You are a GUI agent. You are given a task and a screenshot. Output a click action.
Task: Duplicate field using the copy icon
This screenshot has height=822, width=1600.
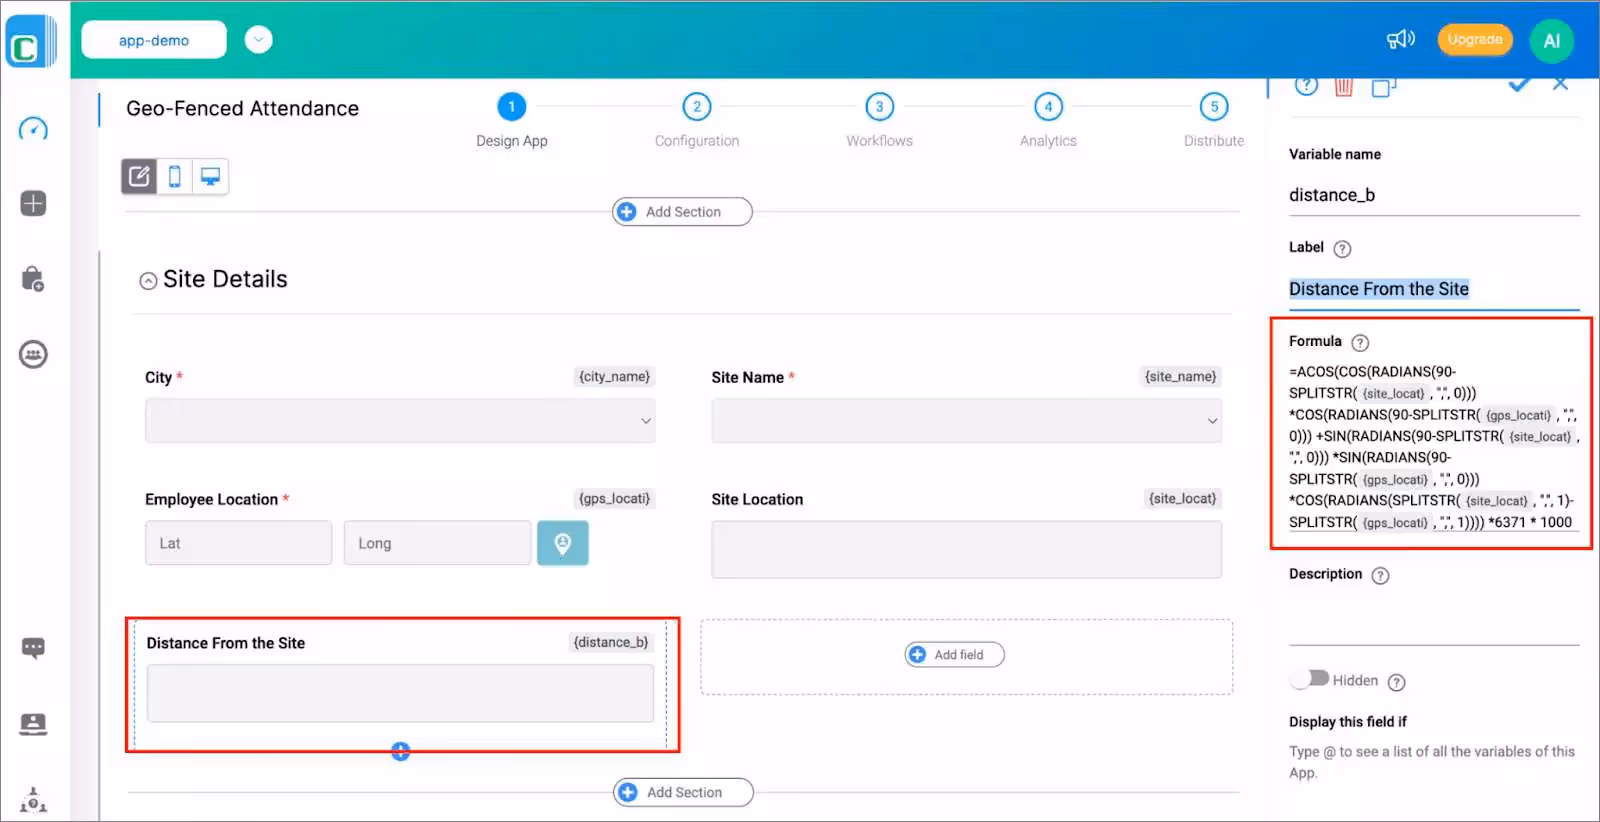point(1383,87)
